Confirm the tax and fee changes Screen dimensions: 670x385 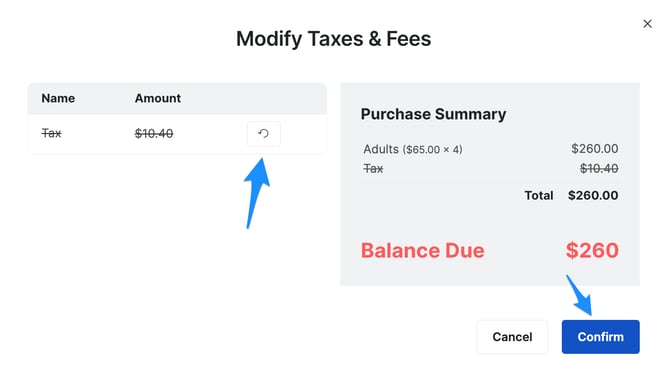coord(600,337)
